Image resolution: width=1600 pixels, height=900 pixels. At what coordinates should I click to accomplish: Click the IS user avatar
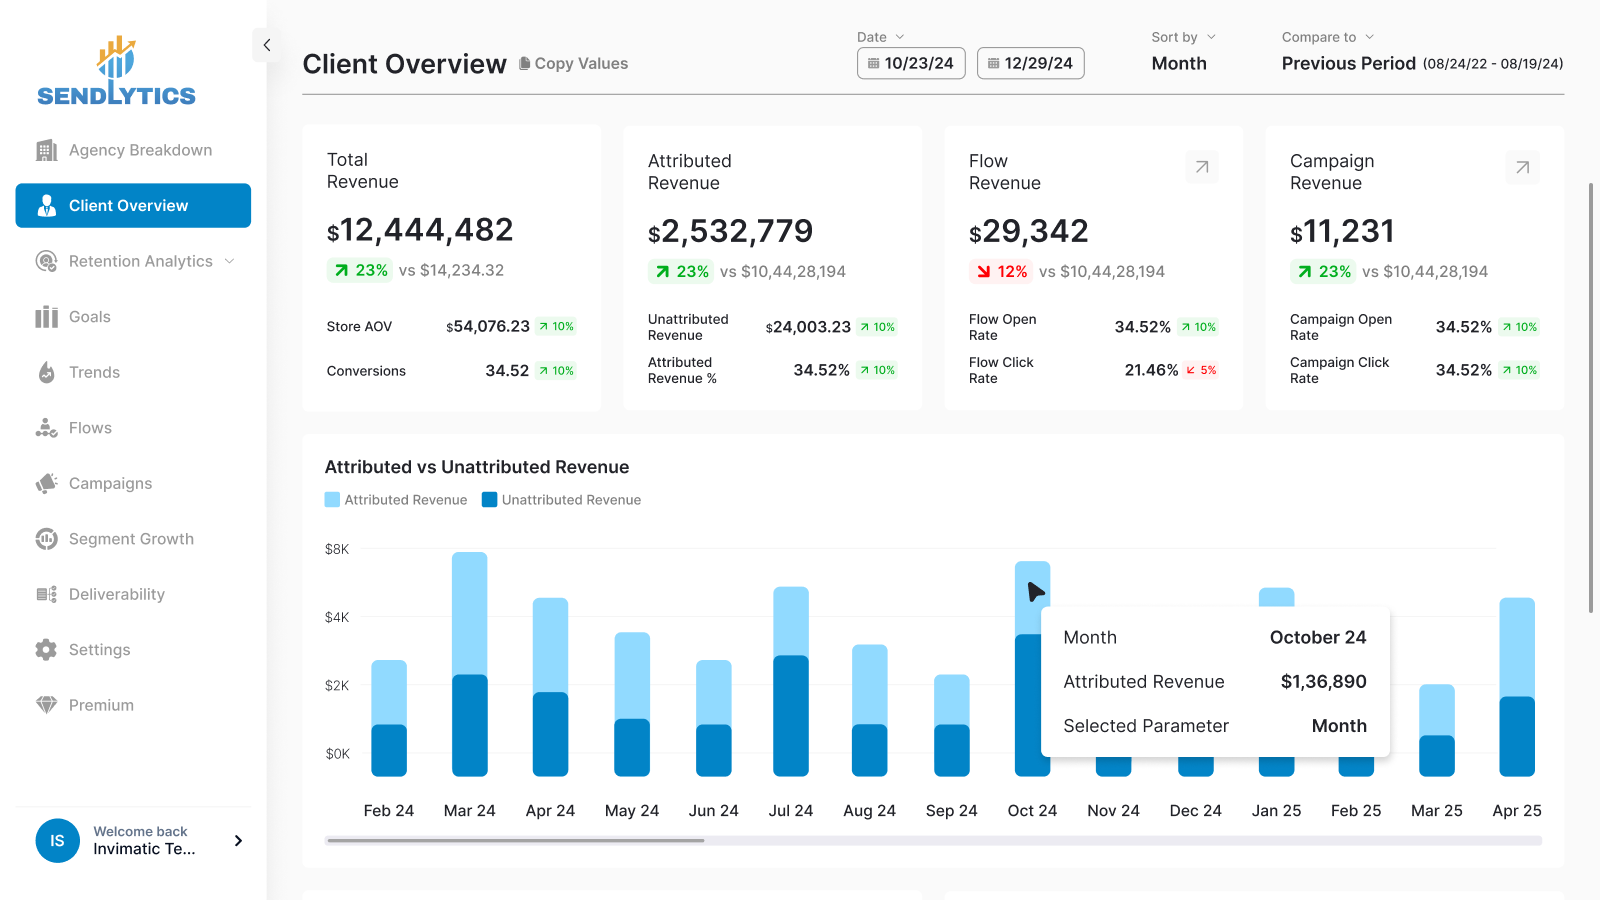(x=57, y=841)
